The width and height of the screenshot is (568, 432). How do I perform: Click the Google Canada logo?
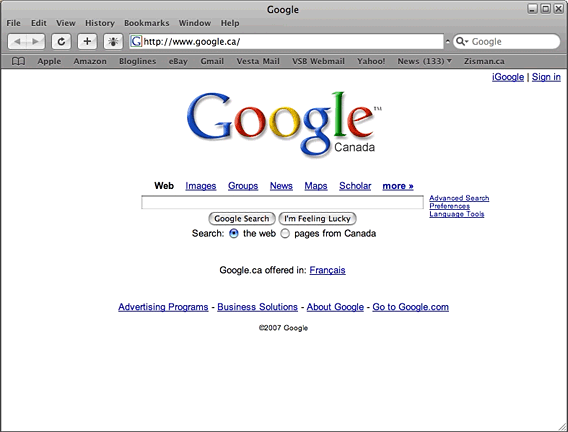click(284, 124)
